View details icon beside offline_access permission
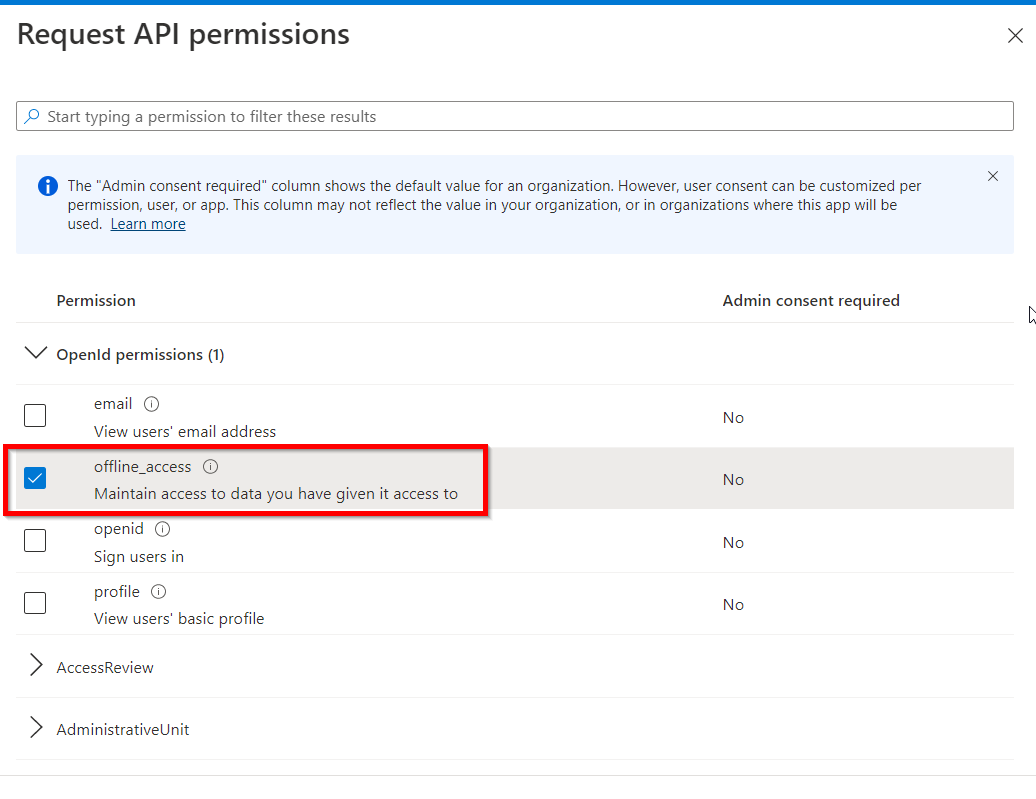The image size is (1036, 799). point(210,465)
